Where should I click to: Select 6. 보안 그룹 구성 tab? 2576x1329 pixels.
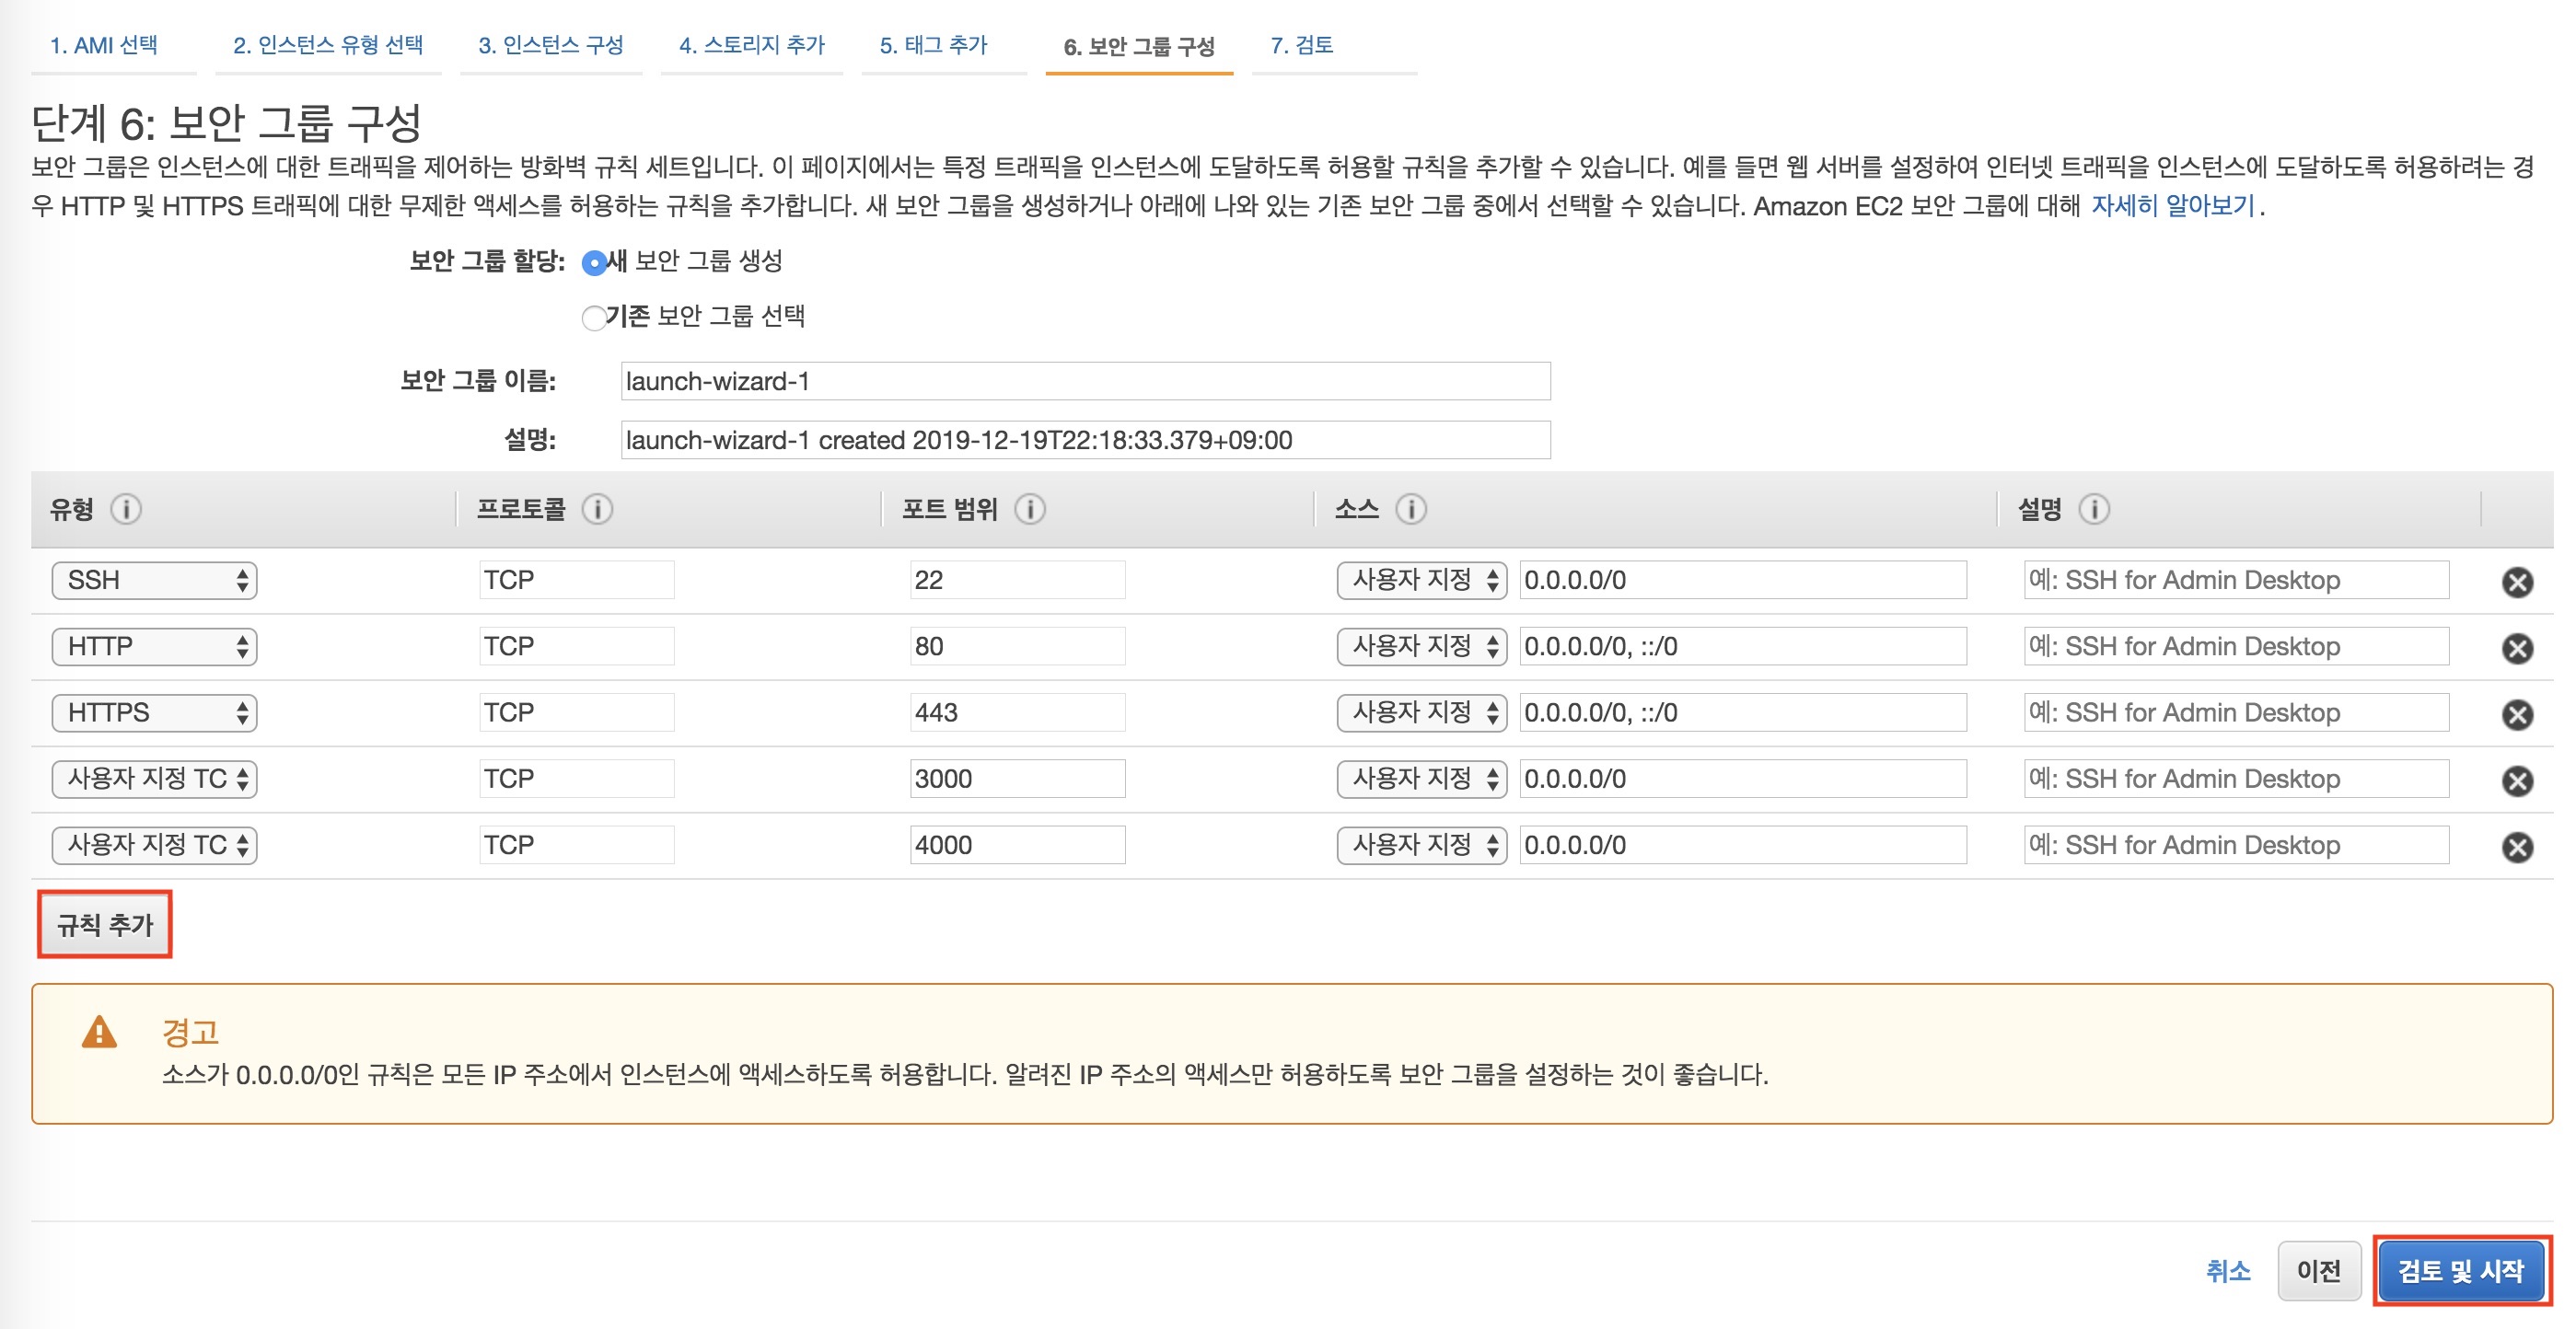click(1139, 47)
